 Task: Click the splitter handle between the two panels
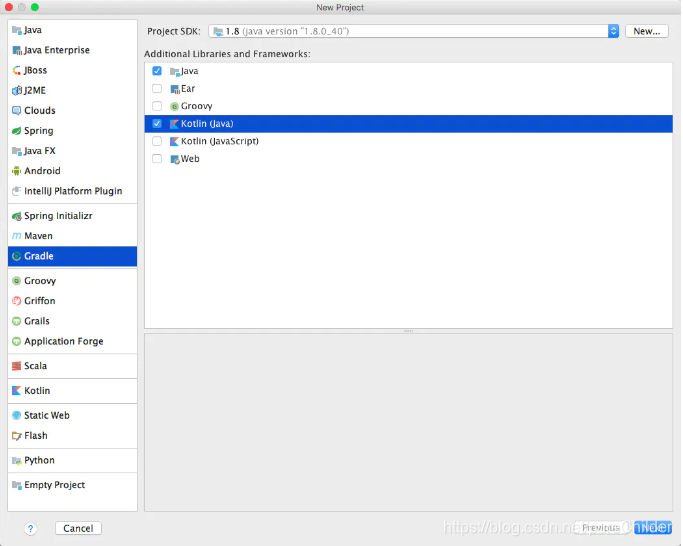point(409,331)
